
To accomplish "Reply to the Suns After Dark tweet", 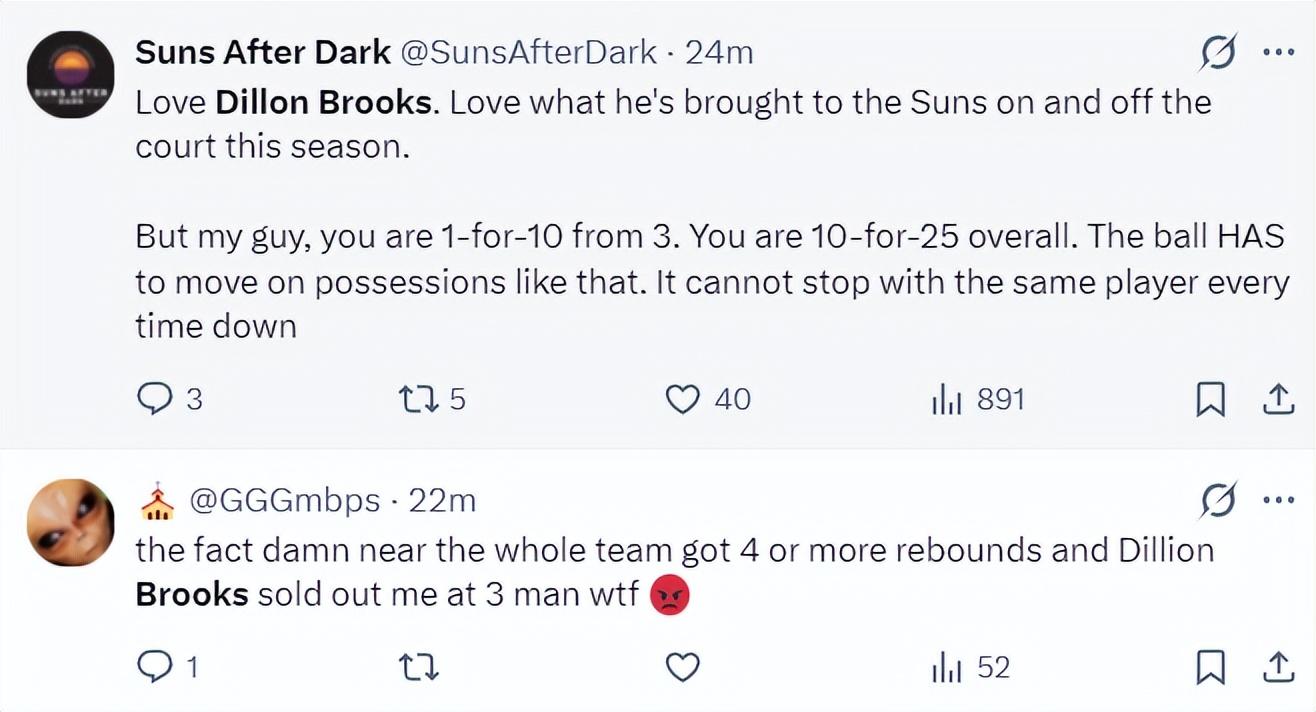I will (153, 400).
